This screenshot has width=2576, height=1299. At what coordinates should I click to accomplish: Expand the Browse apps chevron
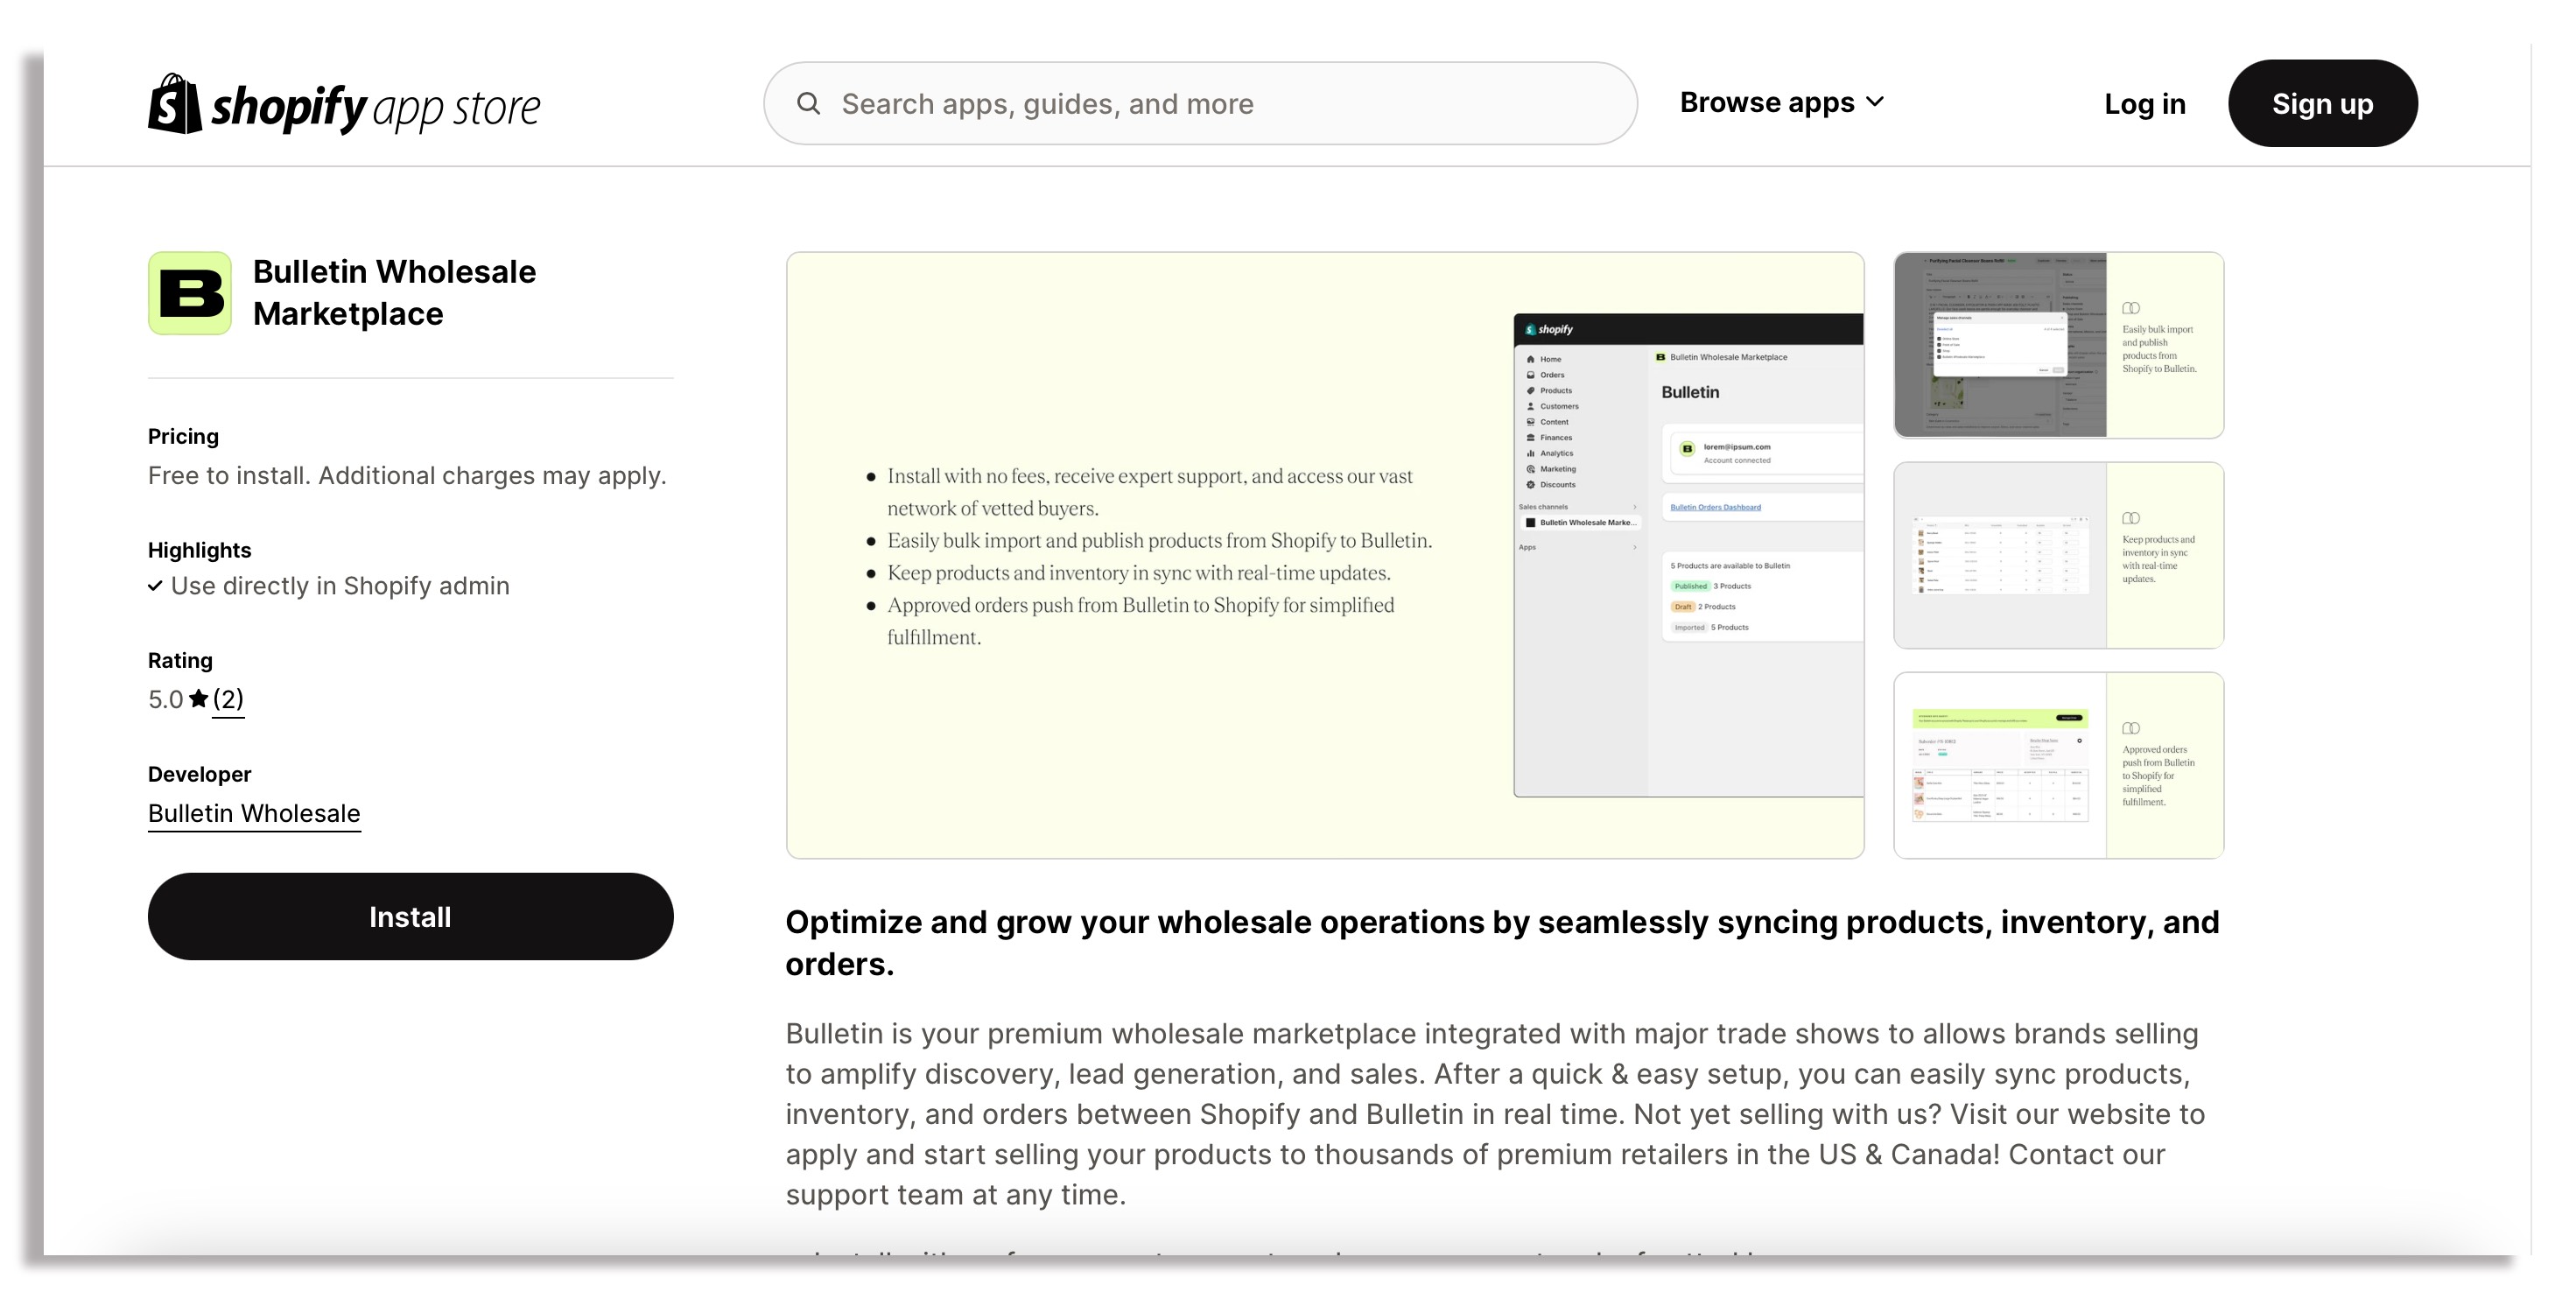click(x=1875, y=102)
